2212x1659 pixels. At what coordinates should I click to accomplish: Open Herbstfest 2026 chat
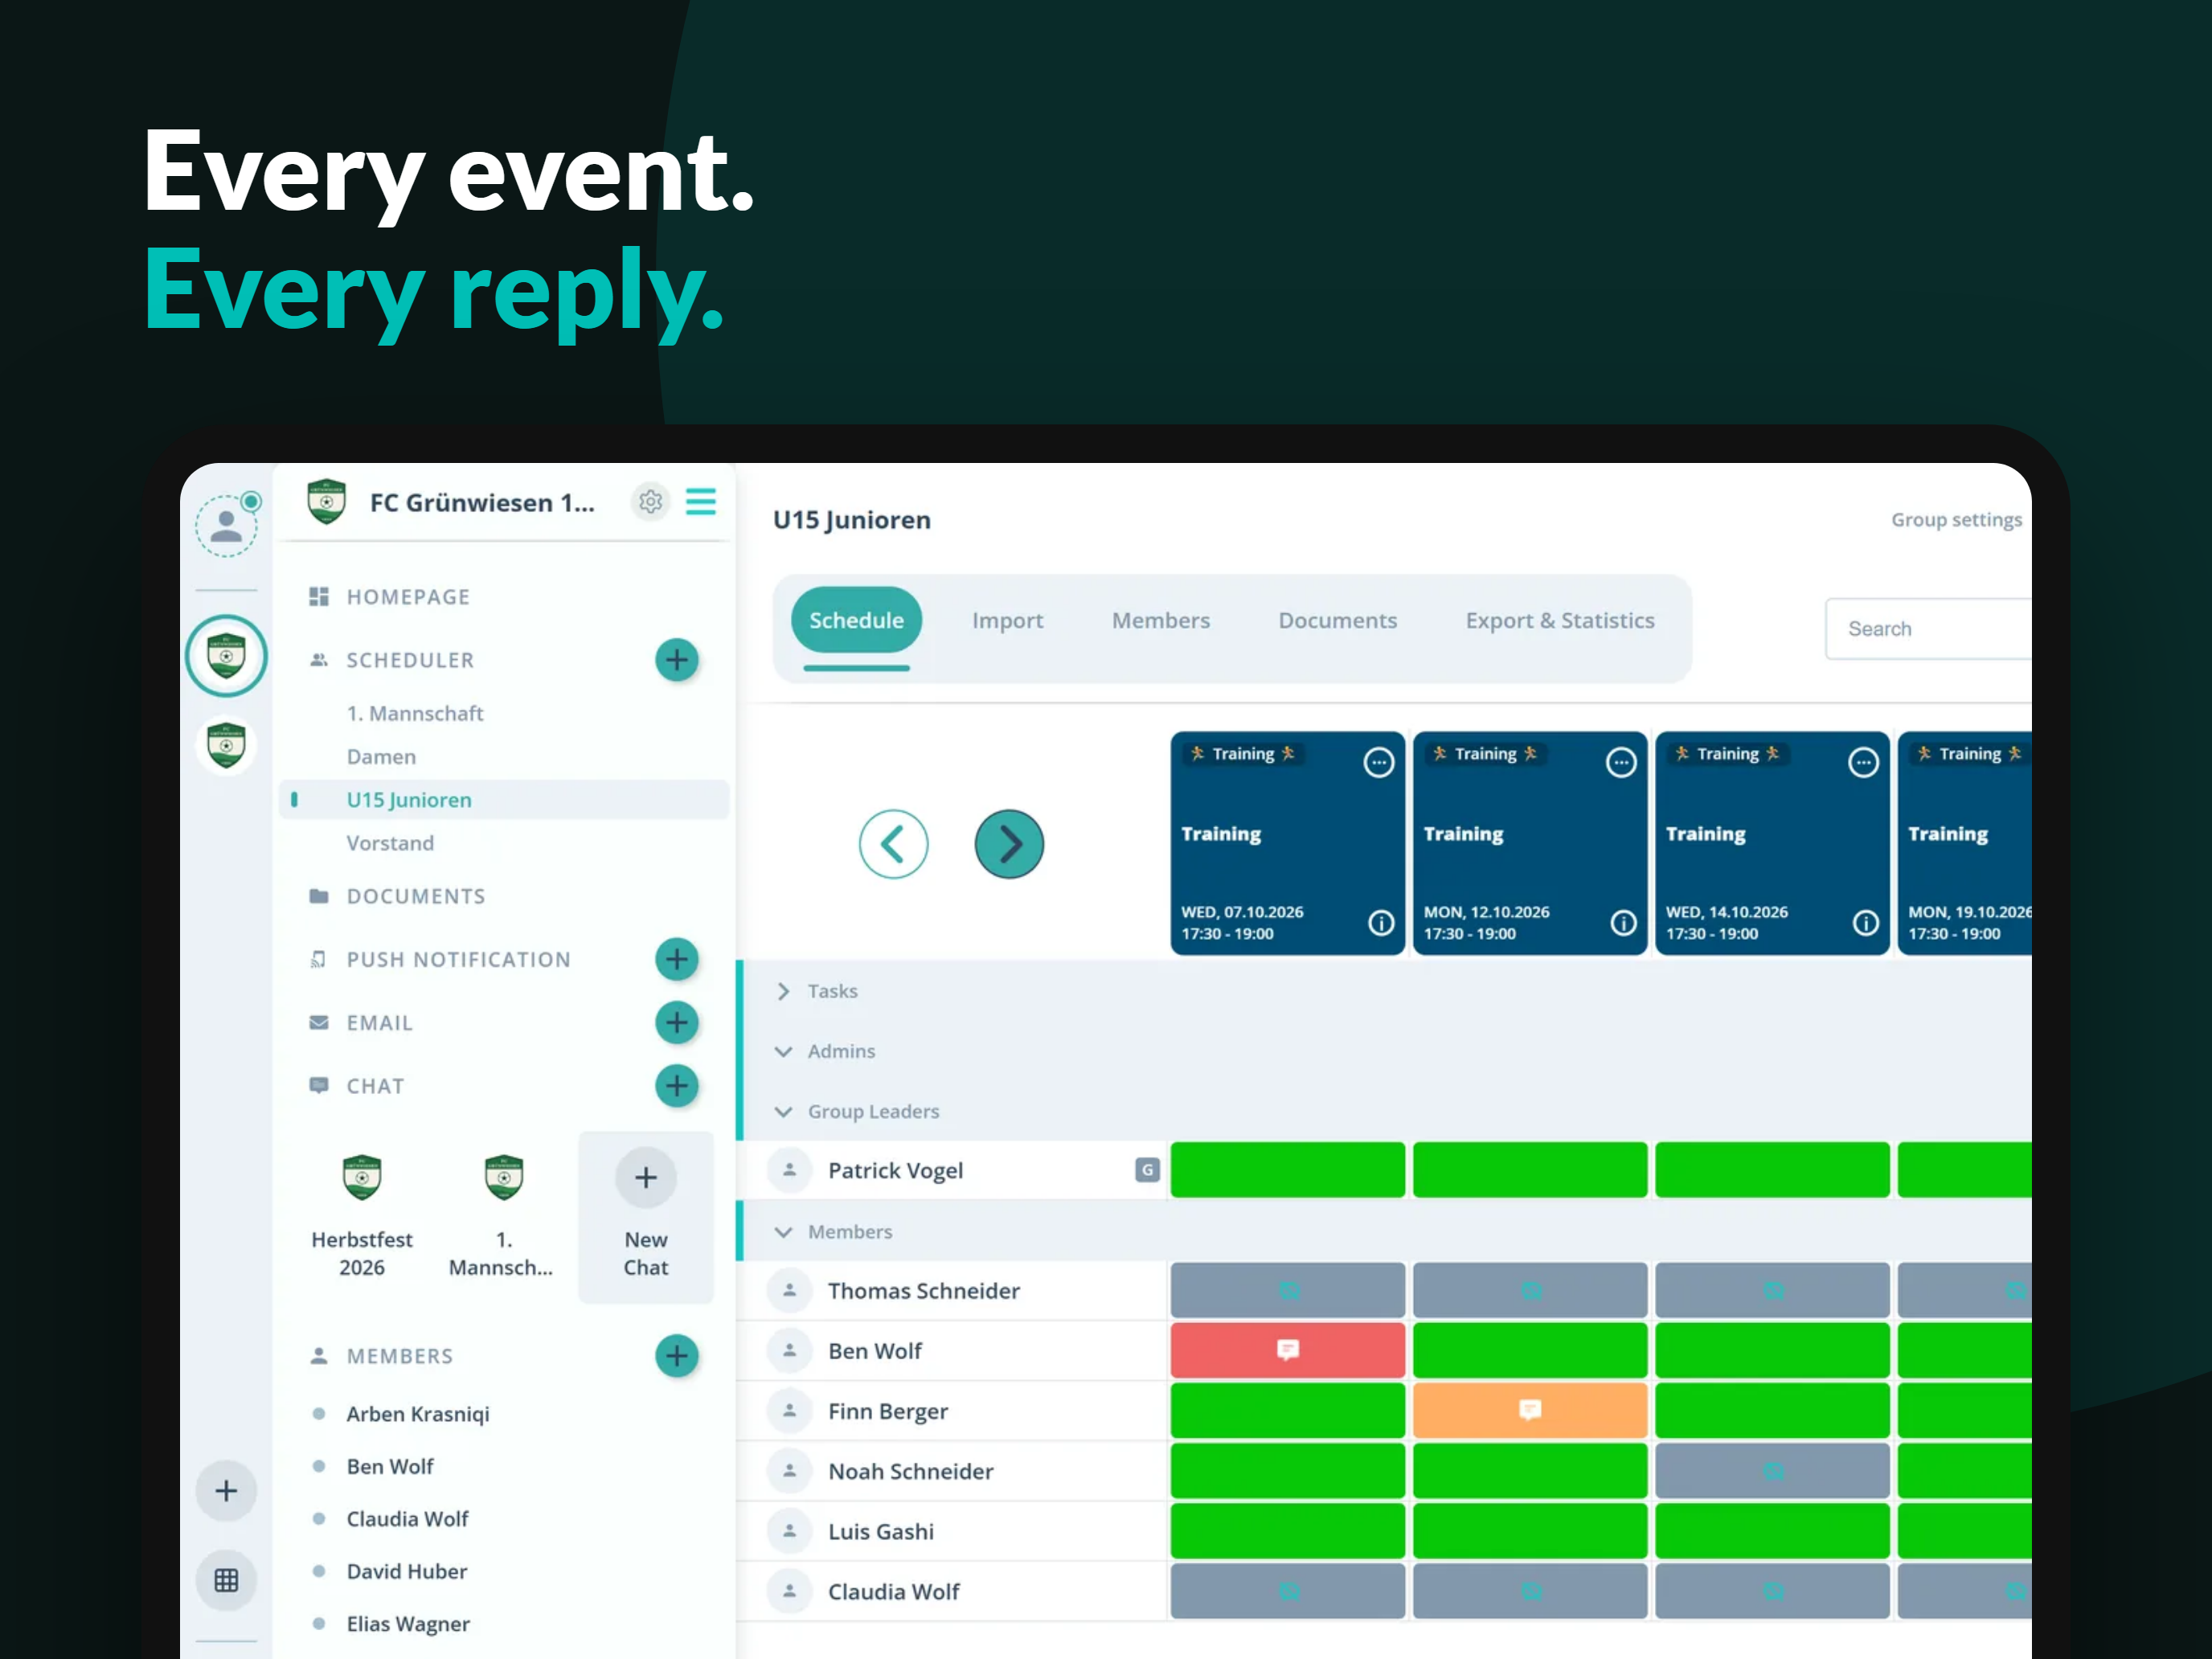(362, 1217)
